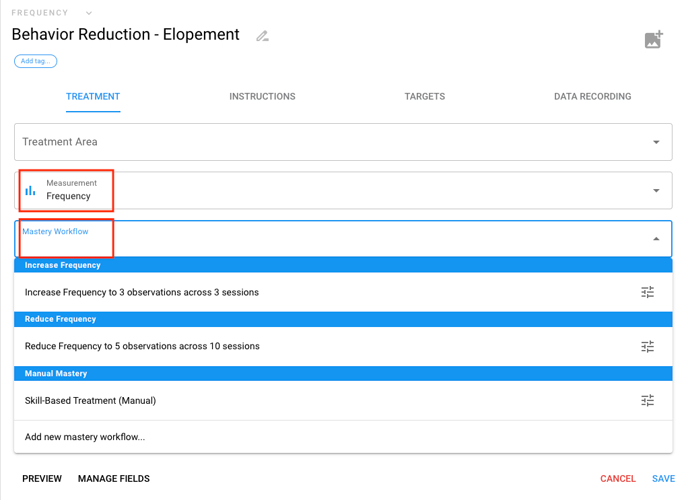Expand the Frequency type chevron at top

[89, 13]
